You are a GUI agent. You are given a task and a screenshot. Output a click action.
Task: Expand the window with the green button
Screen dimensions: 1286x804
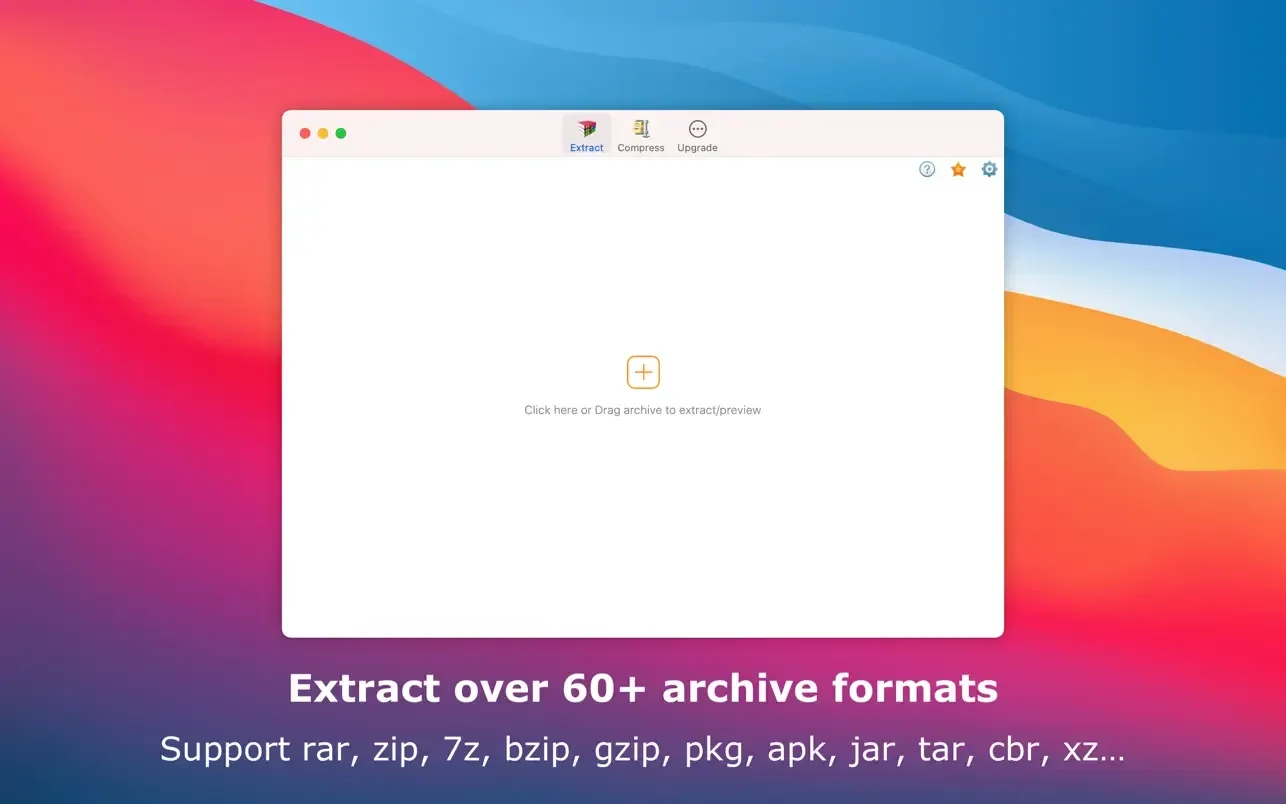(340, 132)
